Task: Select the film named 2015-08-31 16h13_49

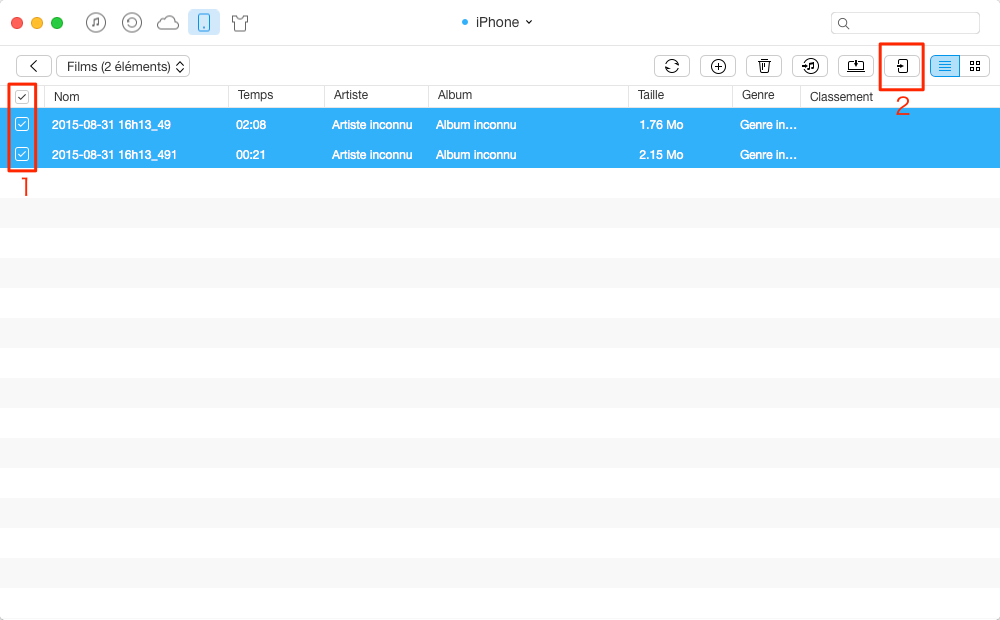Action: click(111, 125)
